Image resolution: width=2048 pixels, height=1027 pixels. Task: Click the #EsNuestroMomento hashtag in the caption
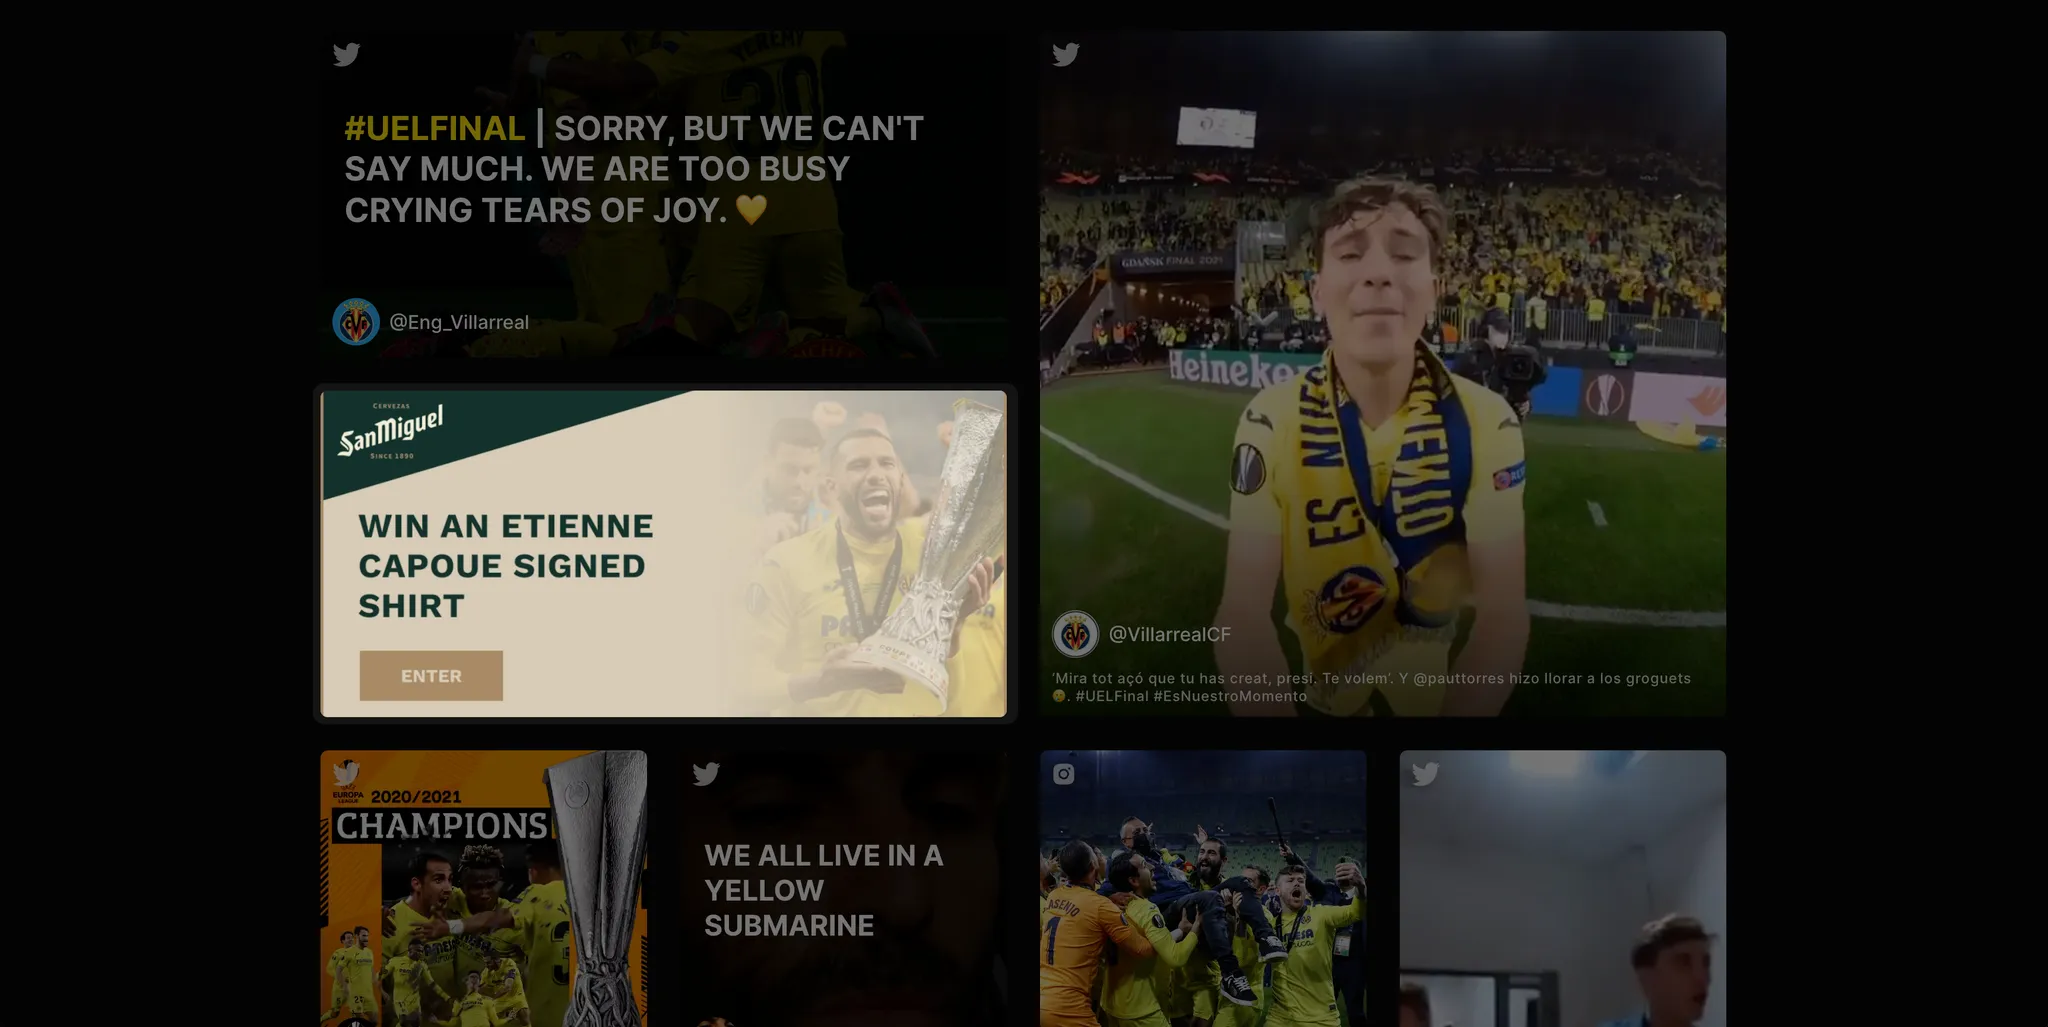[x=1230, y=696]
